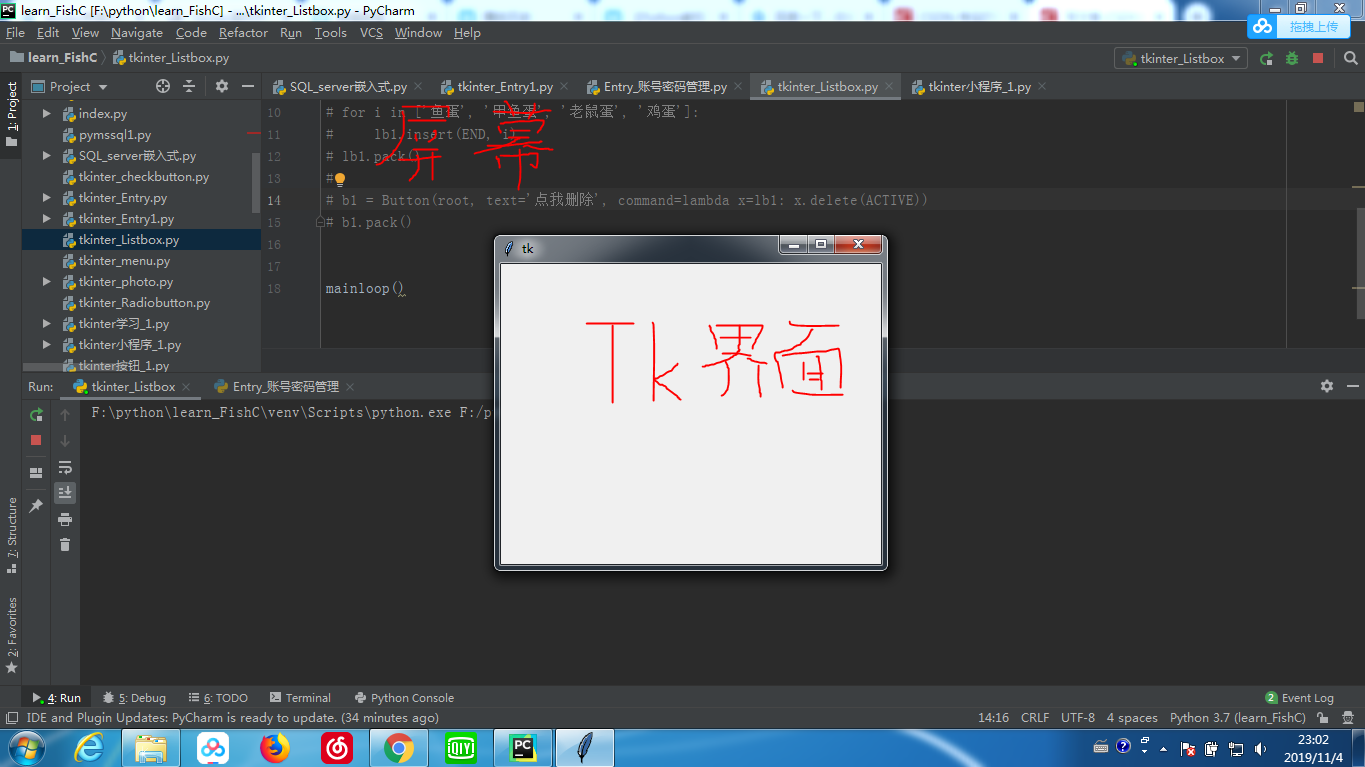Open run configuration dropdown tkinter_Listbox

(x=1181, y=58)
